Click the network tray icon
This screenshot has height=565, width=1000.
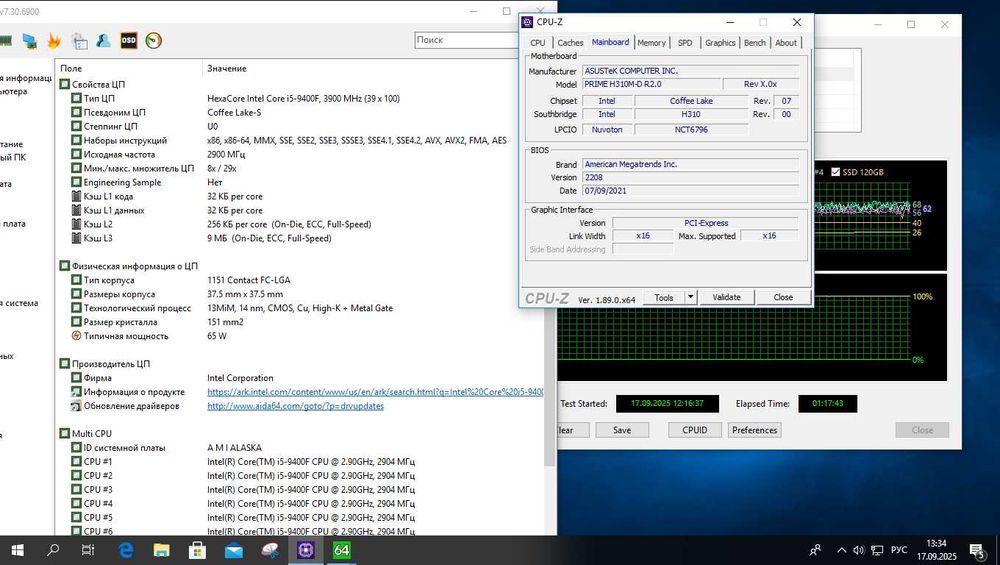(x=878, y=550)
